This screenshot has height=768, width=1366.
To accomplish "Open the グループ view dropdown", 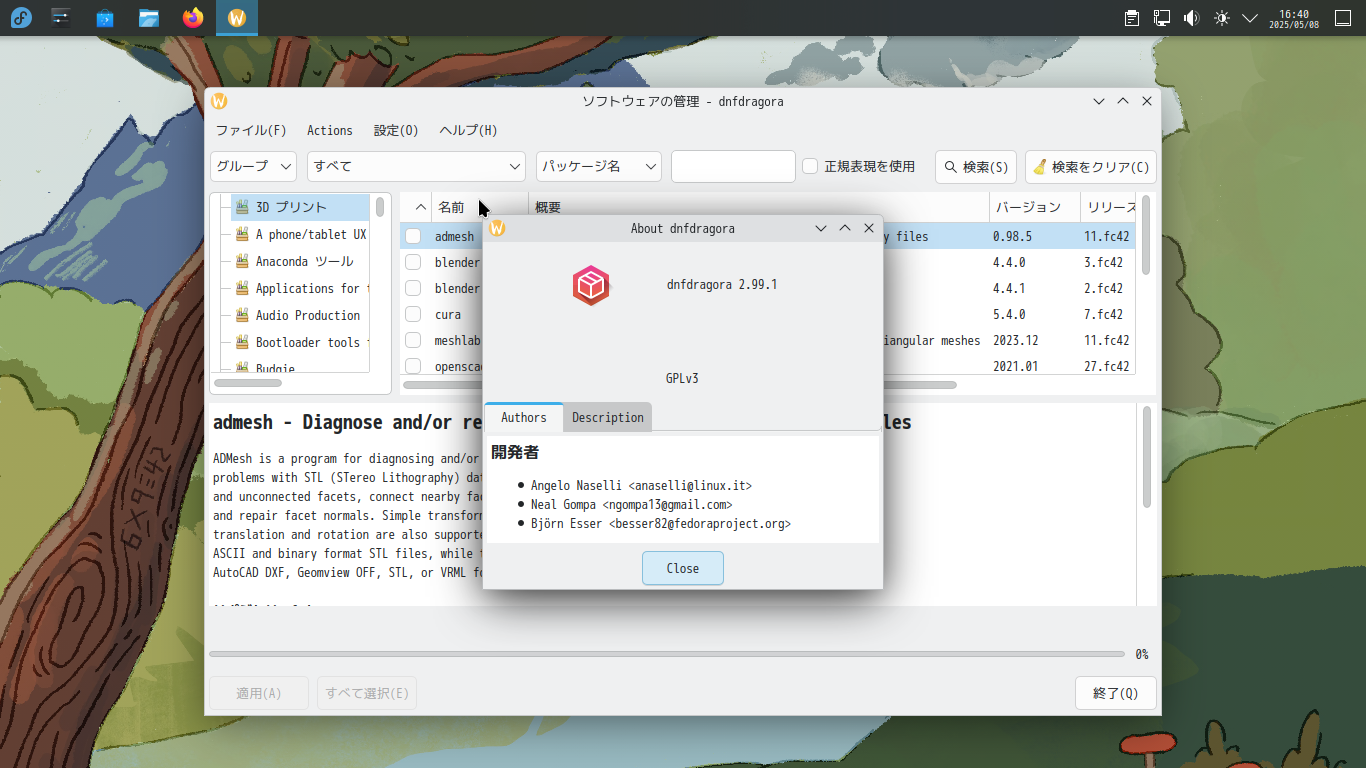I will pyautogui.click(x=253, y=166).
